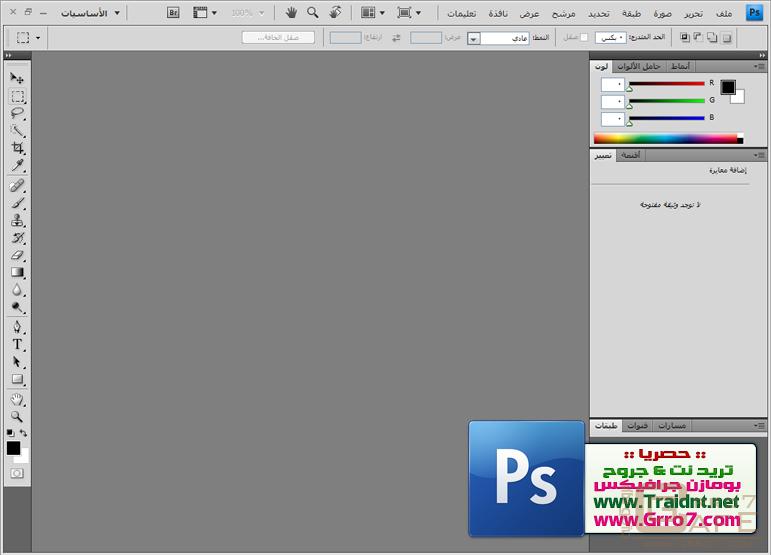Screen dimensions: 771x555
Task: Open the الأساسيات workspace dropdown
Action: tap(90, 13)
